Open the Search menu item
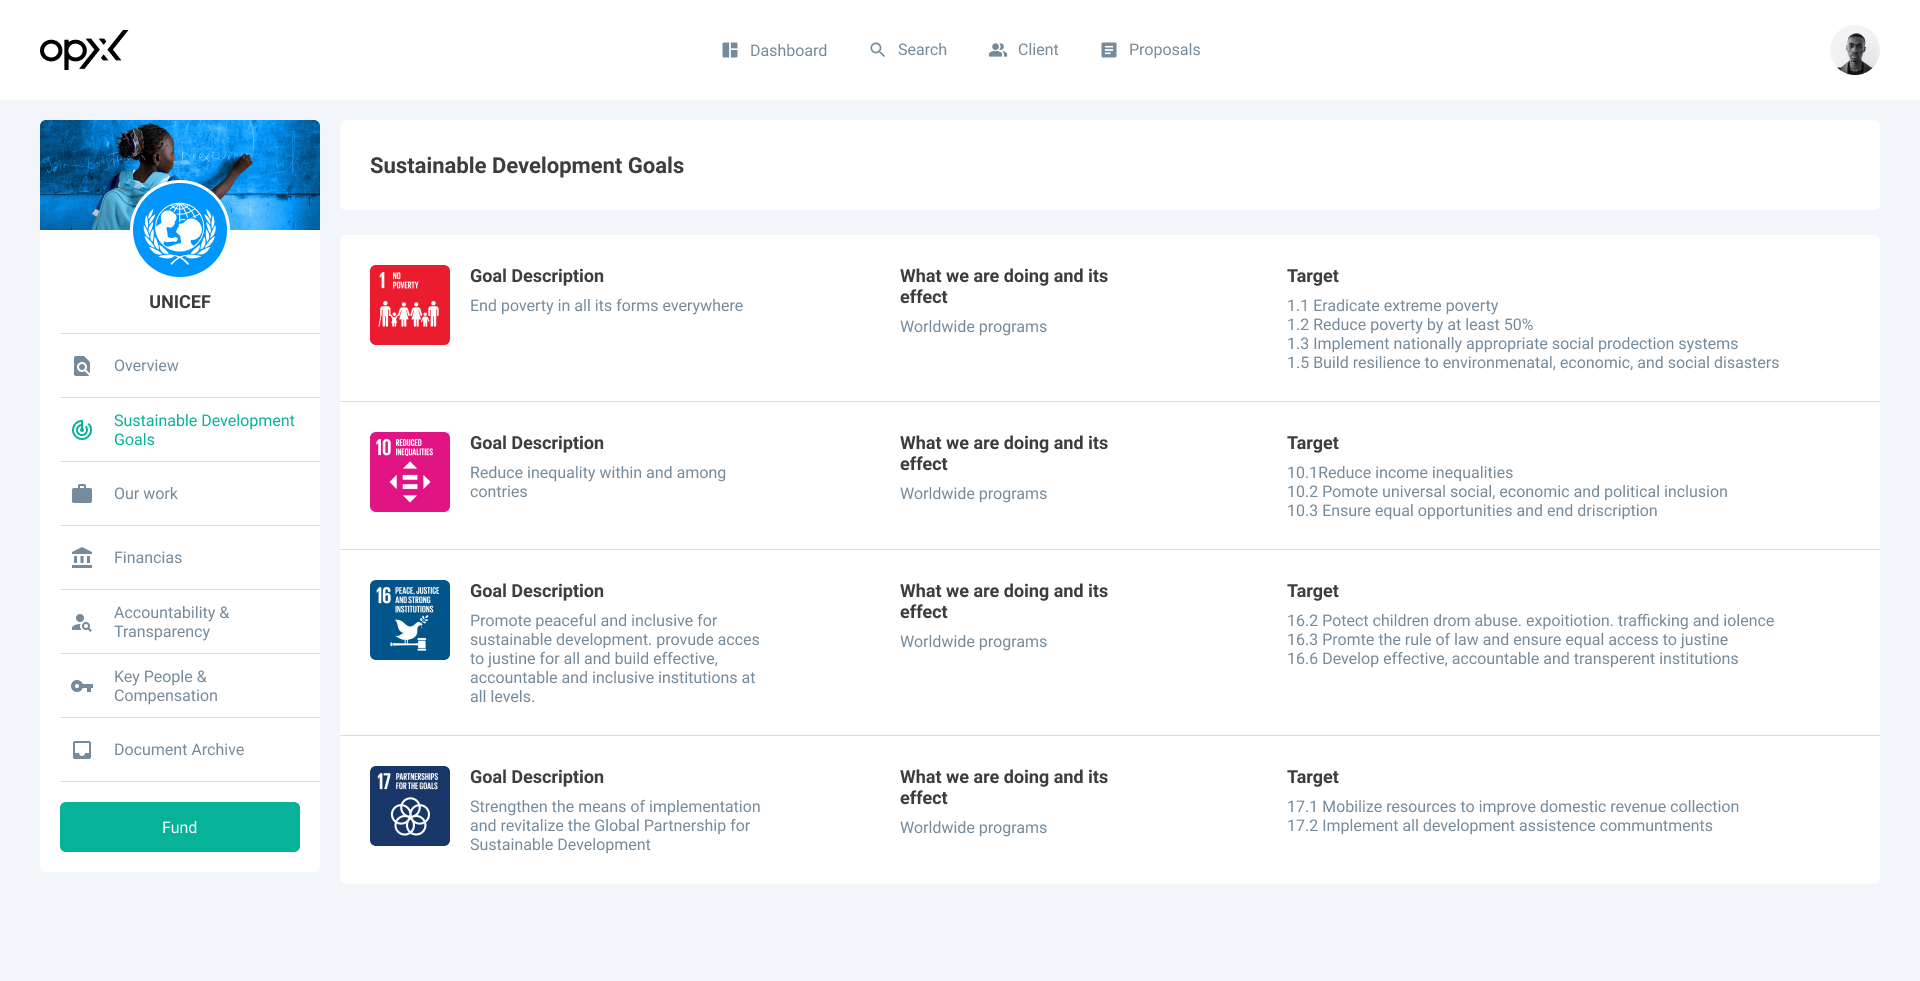1920x981 pixels. tap(908, 49)
